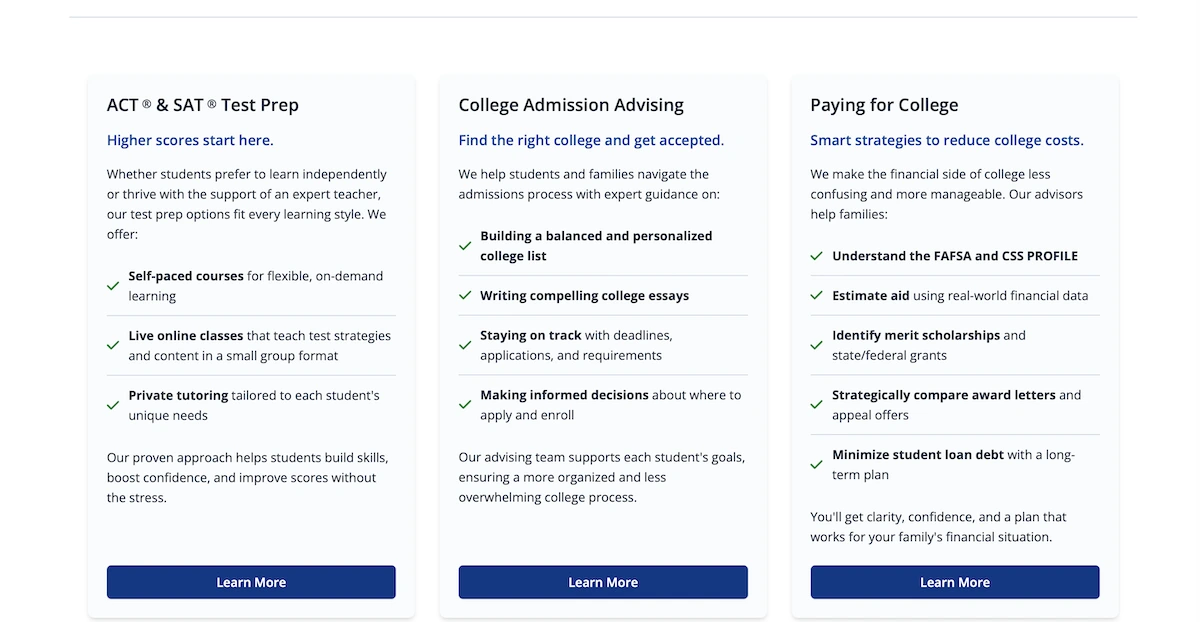Open Learn More for ACT & SAT Test Prep
Screen dimensions: 1200x622
[x=251, y=582]
